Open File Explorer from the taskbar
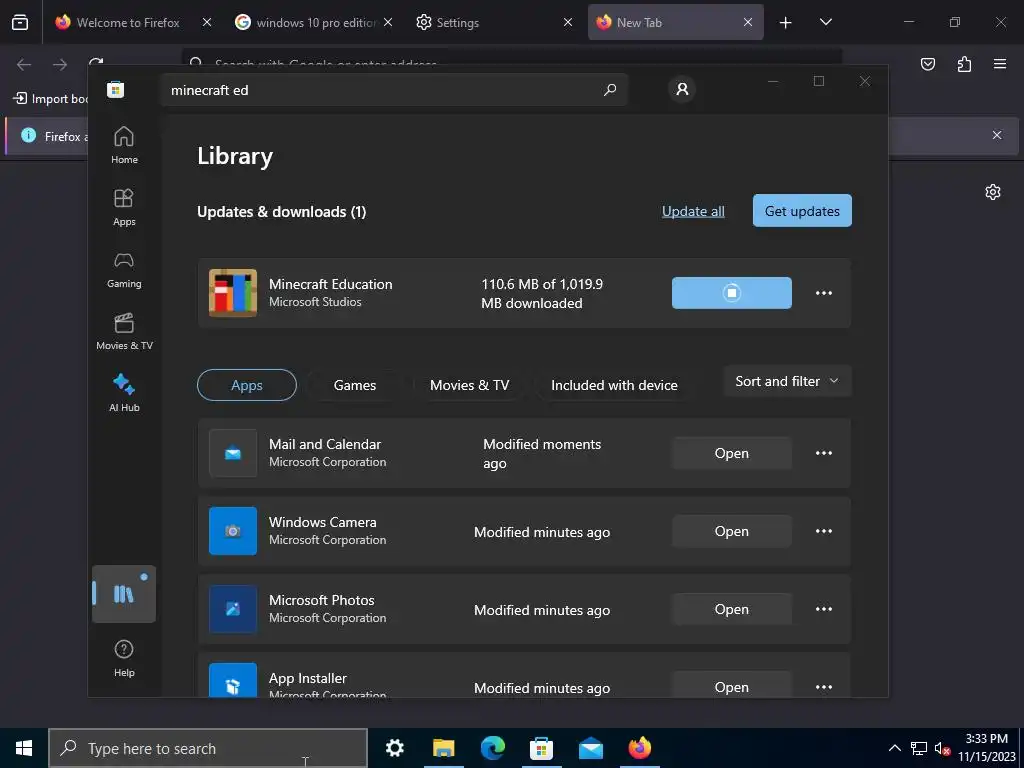 click(443, 748)
